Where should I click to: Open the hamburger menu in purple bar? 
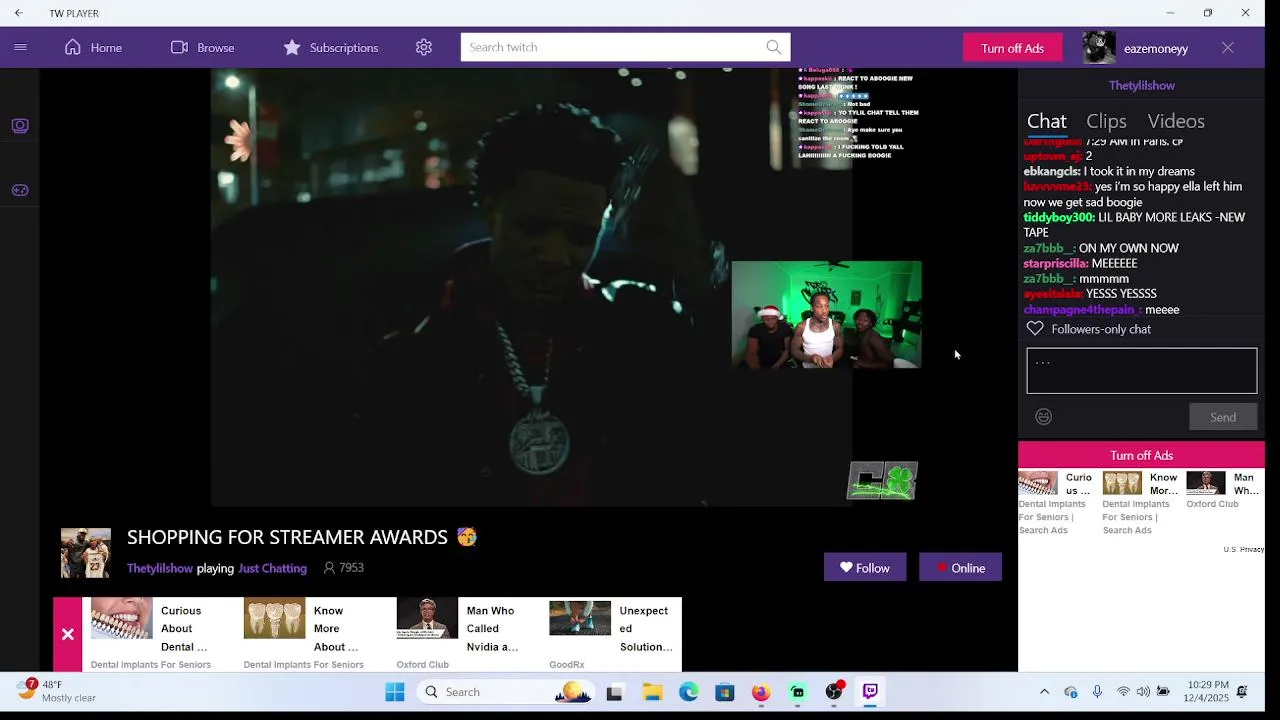pyautogui.click(x=20, y=47)
